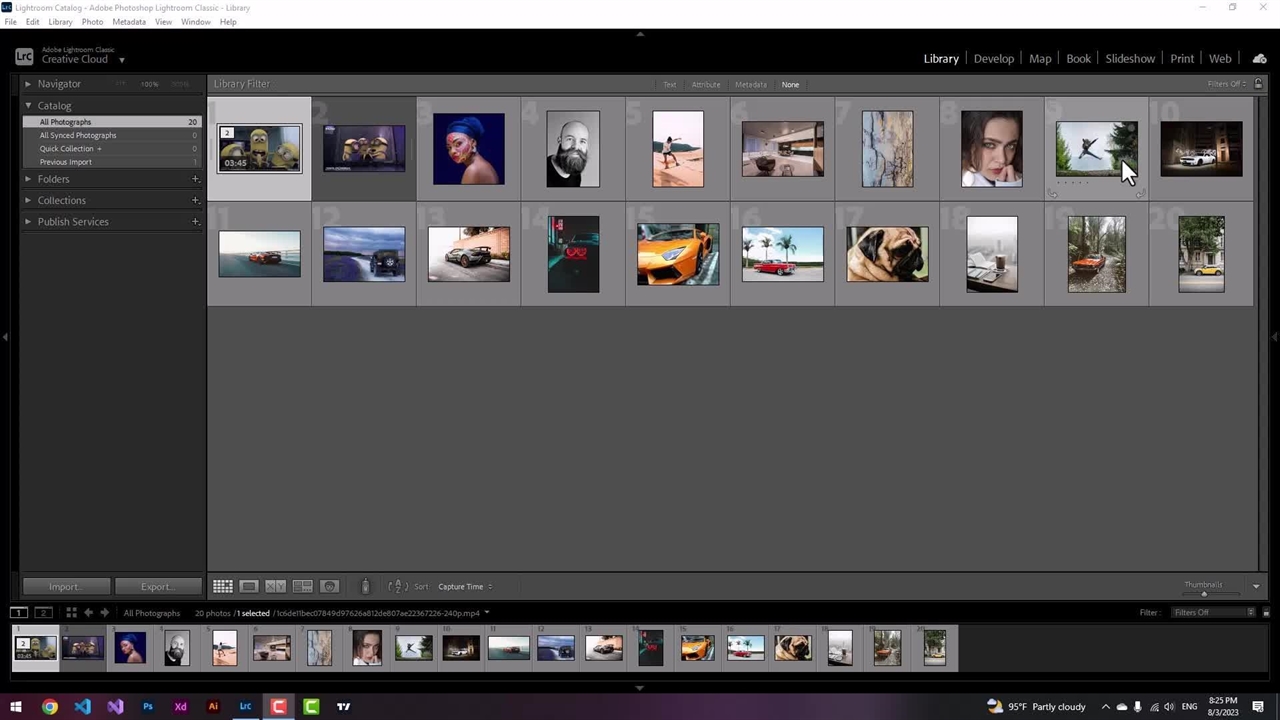1280x720 pixels.
Task: Adjust the Thumbnails size slider
Action: 1204,594
